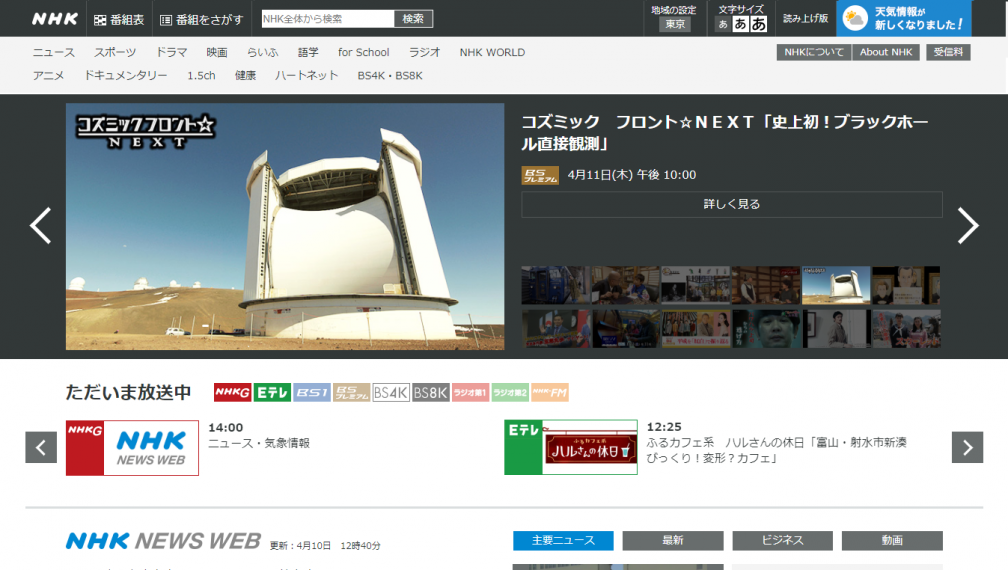The height and width of the screenshot is (570, 1008).
Task: Select the NHK G channel icon
Action: 232,393
